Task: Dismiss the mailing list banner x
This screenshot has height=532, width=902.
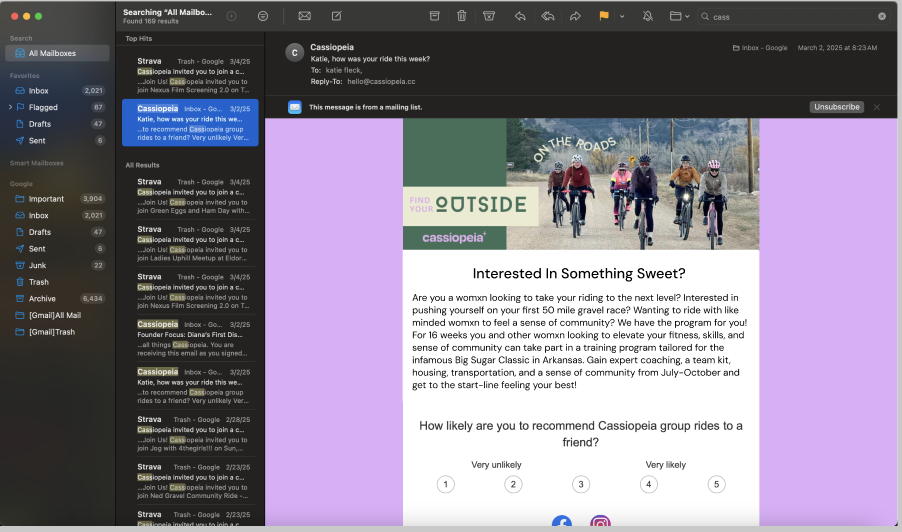Action: tap(877, 107)
